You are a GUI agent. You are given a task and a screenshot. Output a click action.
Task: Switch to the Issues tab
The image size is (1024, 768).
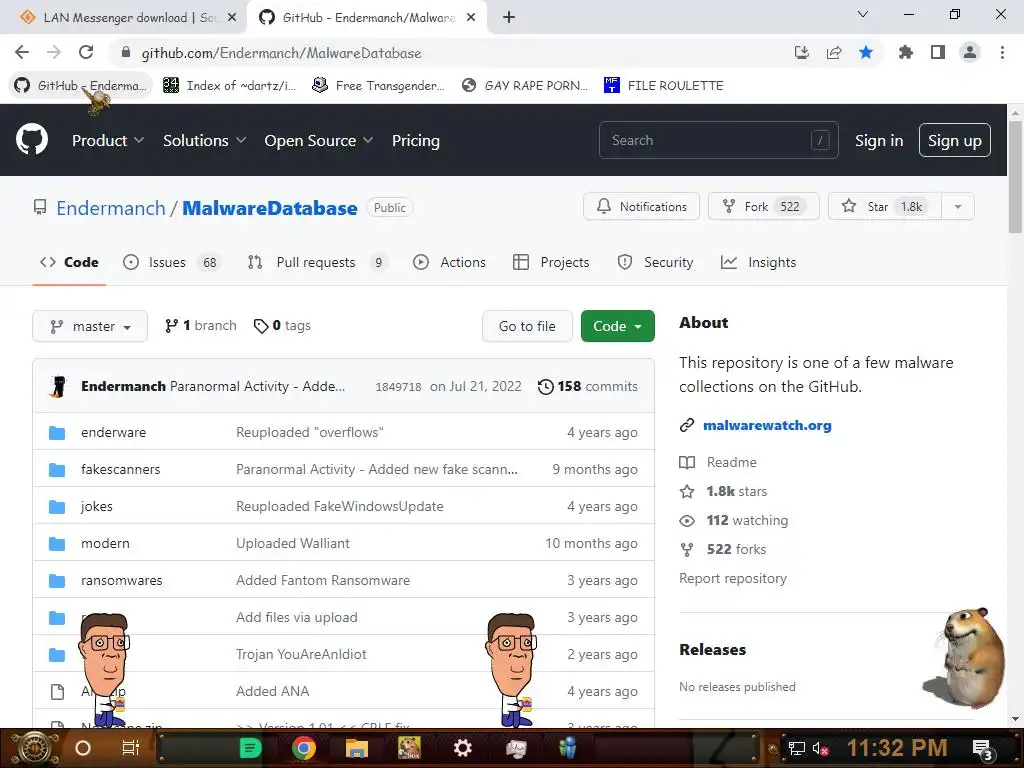click(x=172, y=262)
